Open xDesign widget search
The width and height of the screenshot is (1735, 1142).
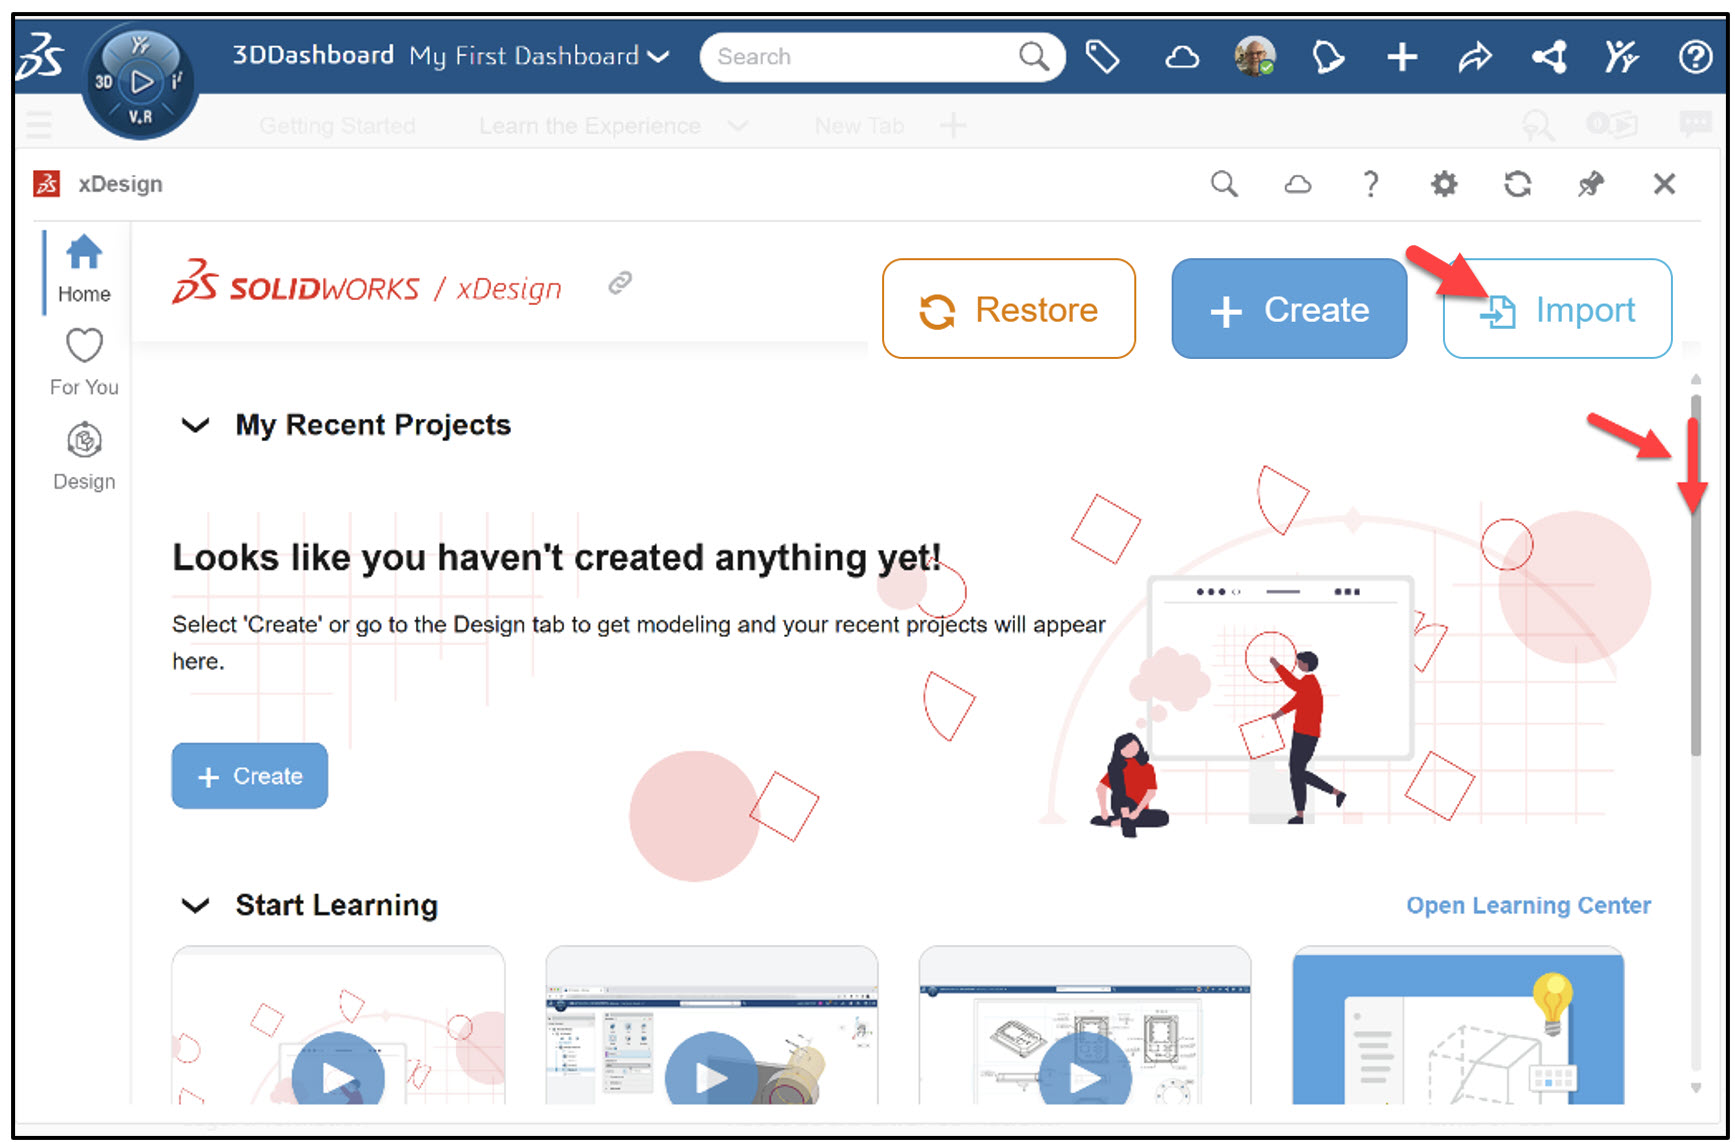[x=1224, y=184]
